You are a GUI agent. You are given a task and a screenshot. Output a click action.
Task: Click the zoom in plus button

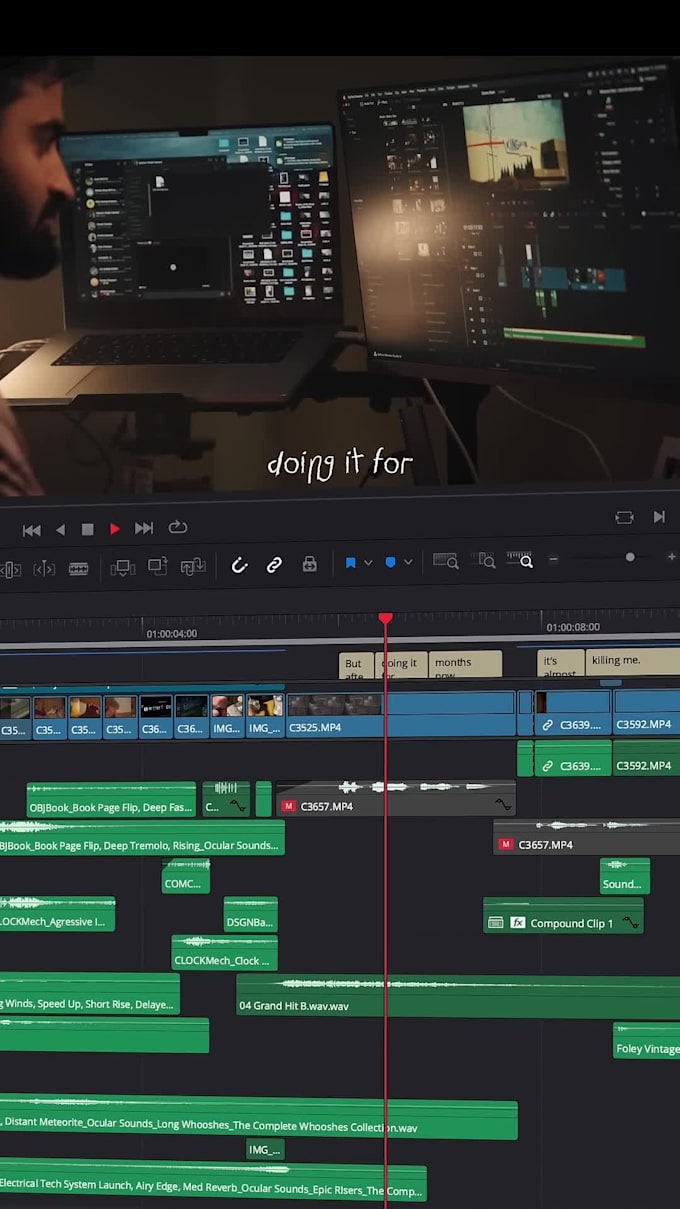tap(671, 557)
